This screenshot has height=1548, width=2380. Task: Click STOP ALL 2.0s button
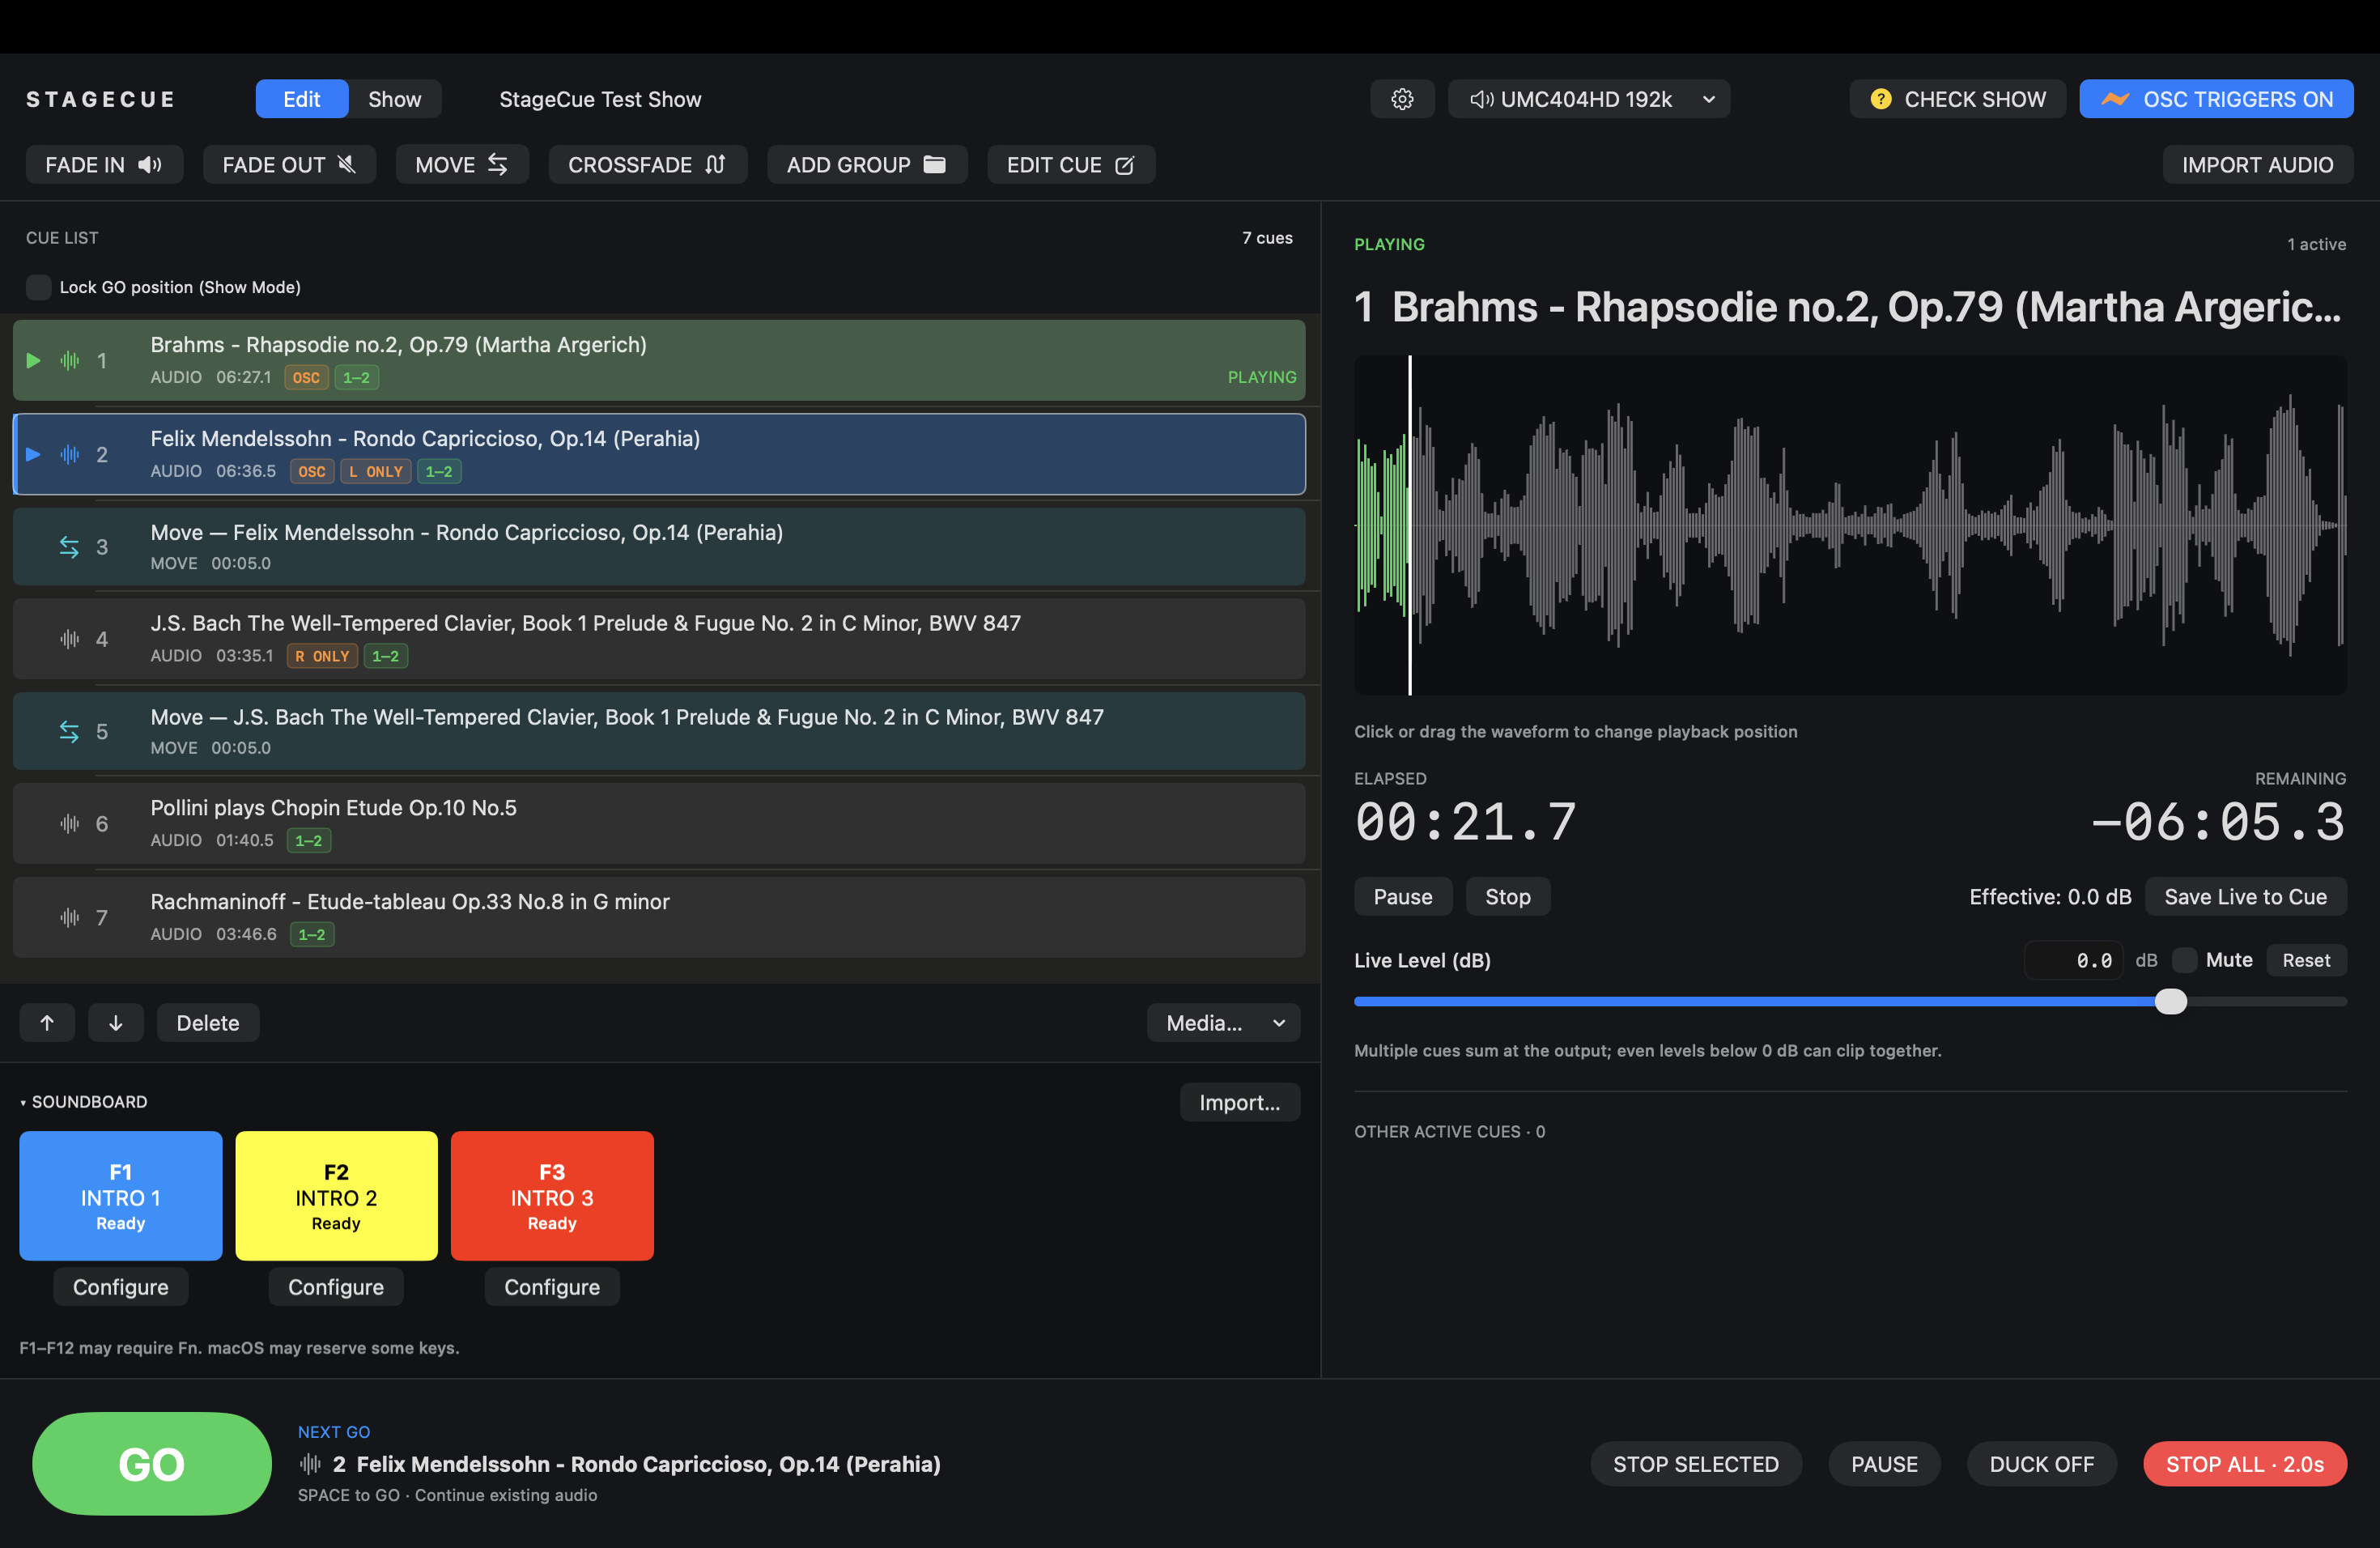[2245, 1464]
